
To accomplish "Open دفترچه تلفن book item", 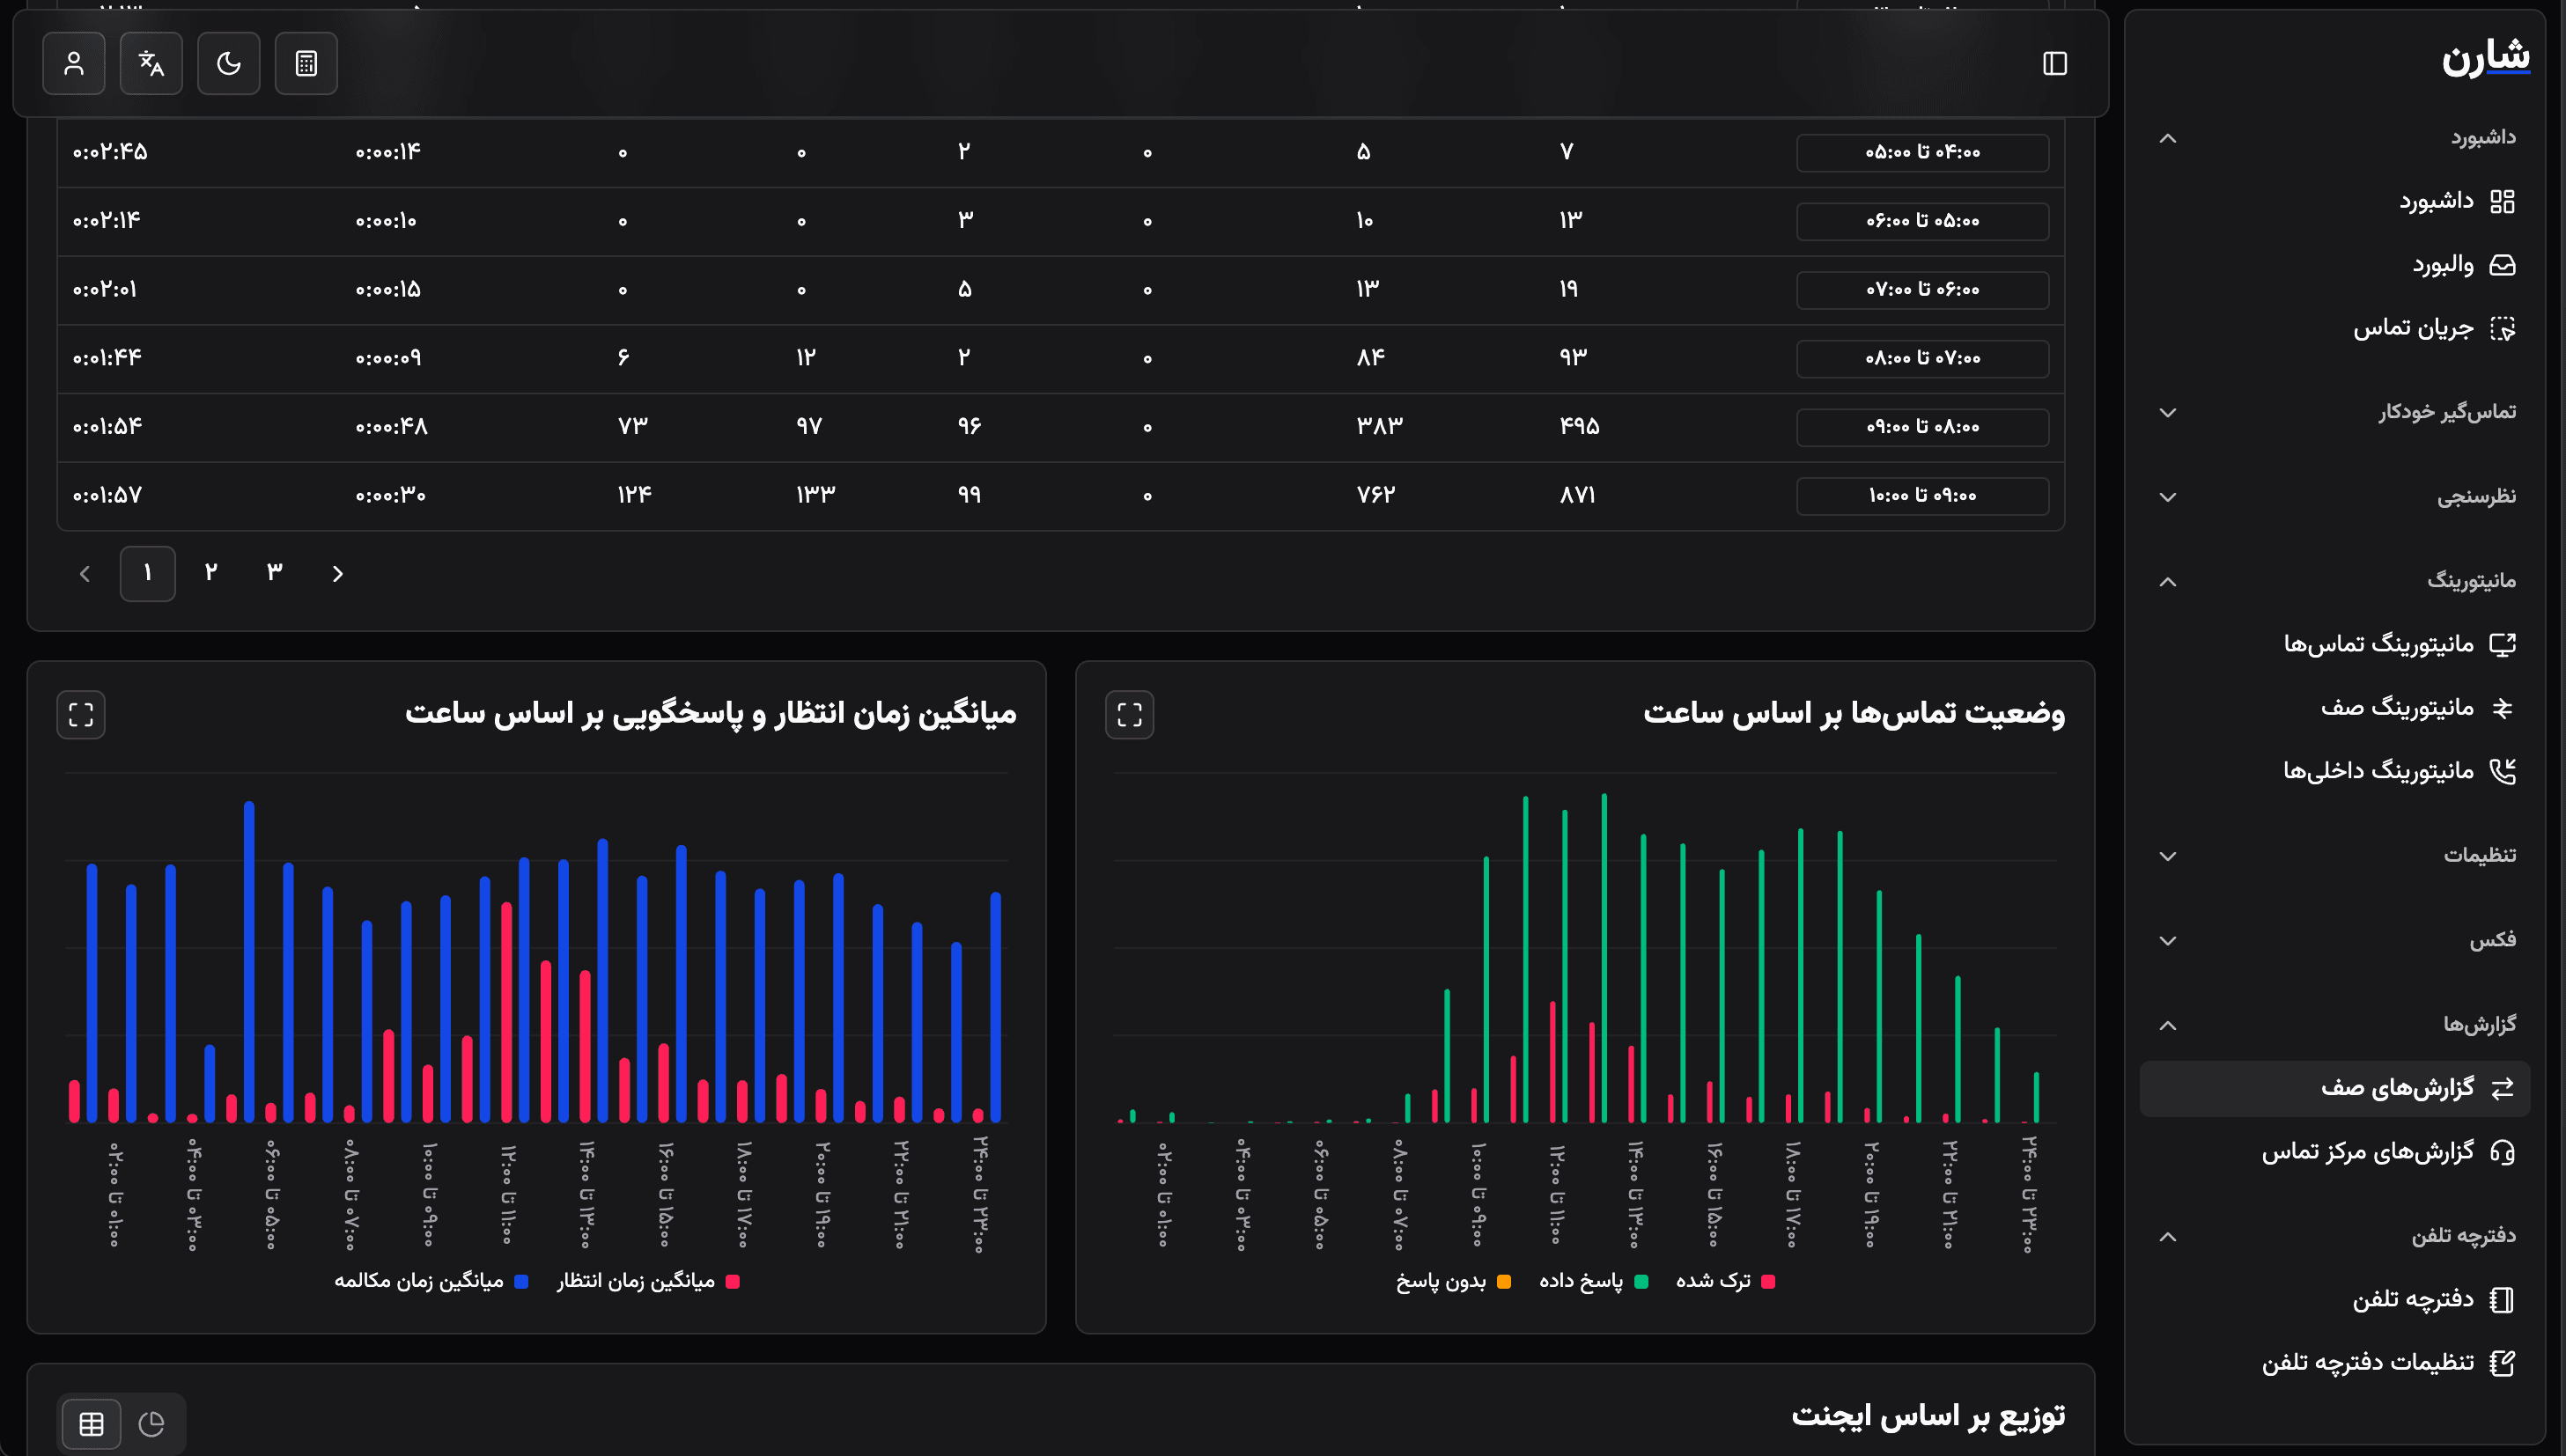I will pyautogui.click(x=2335, y=1300).
